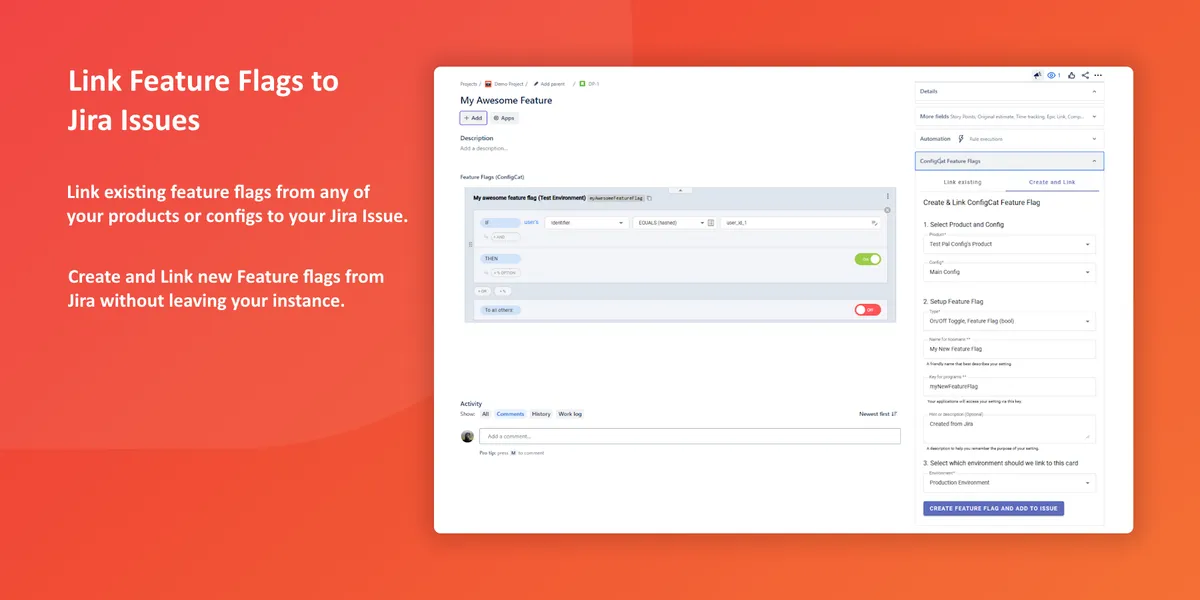Click the Name for humans field

point(1009,349)
